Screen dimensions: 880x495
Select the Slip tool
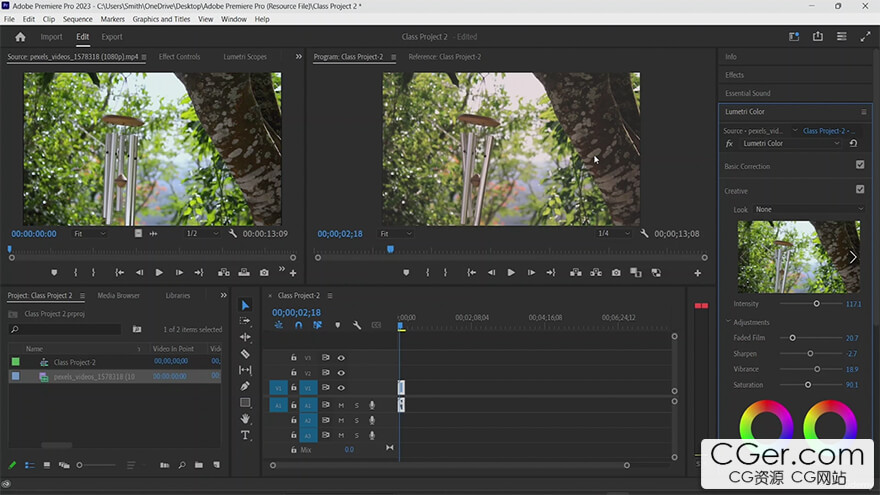click(x=245, y=370)
